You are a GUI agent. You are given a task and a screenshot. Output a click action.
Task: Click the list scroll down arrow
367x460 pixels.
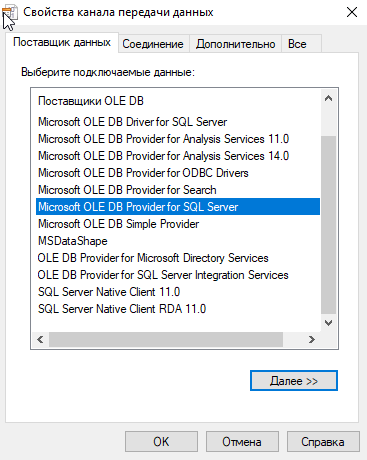point(329,323)
